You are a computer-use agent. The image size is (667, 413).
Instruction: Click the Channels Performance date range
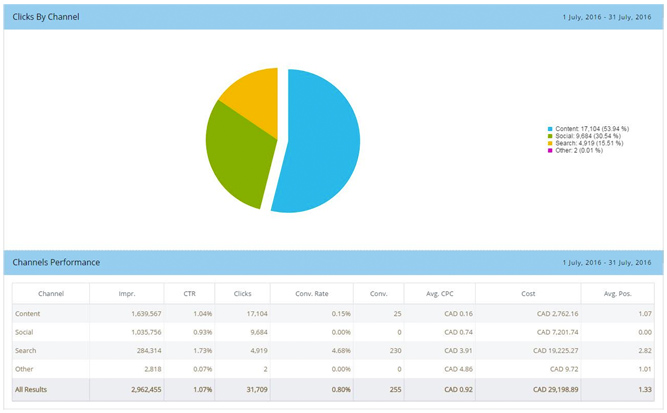click(x=607, y=262)
